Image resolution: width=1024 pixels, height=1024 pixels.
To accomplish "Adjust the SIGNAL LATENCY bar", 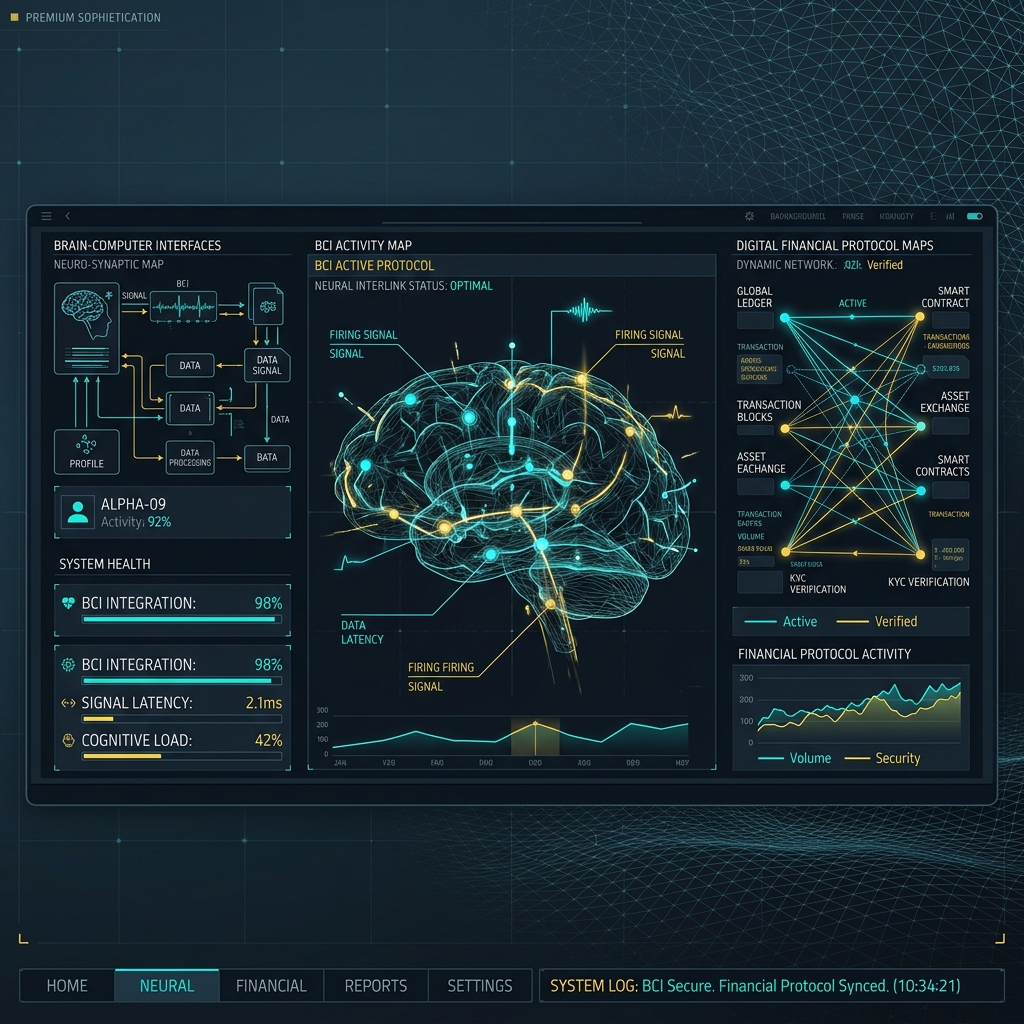I will pos(182,719).
